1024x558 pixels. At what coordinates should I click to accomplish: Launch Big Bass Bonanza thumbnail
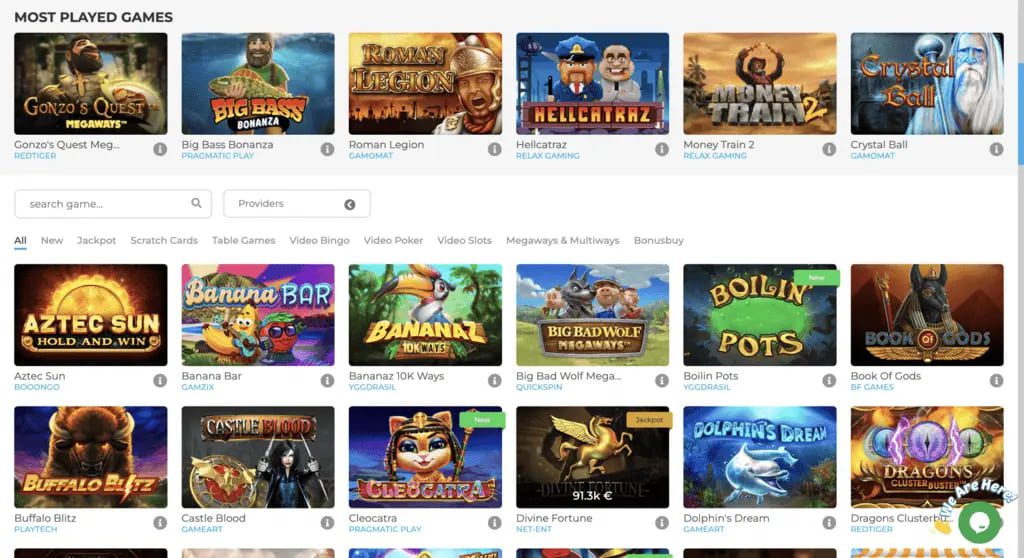pyautogui.click(x=258, y=84)
